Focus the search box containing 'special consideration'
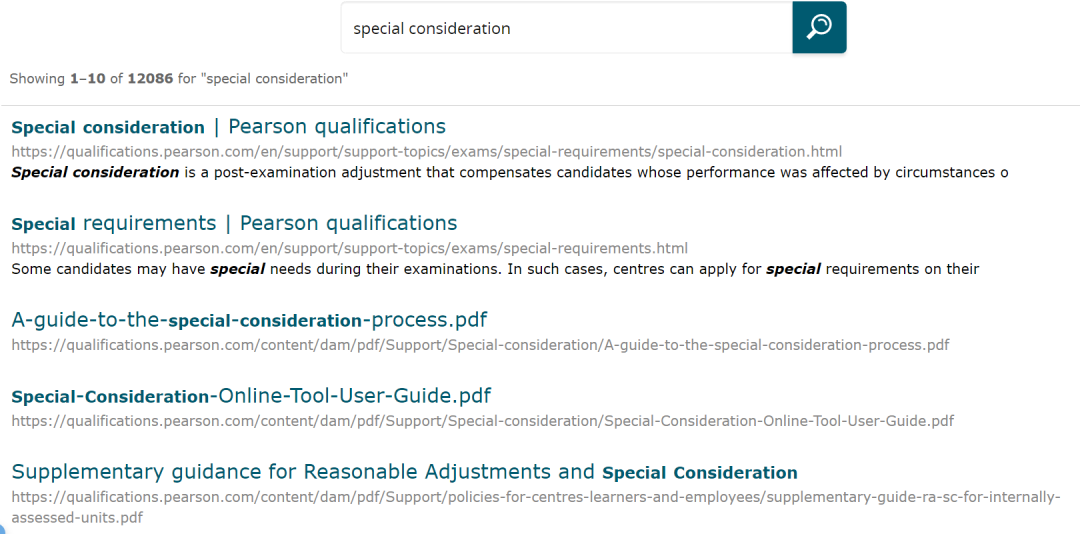Viewport: 1080px width, 534px height. pyautogui.click(x=566, y=28)
